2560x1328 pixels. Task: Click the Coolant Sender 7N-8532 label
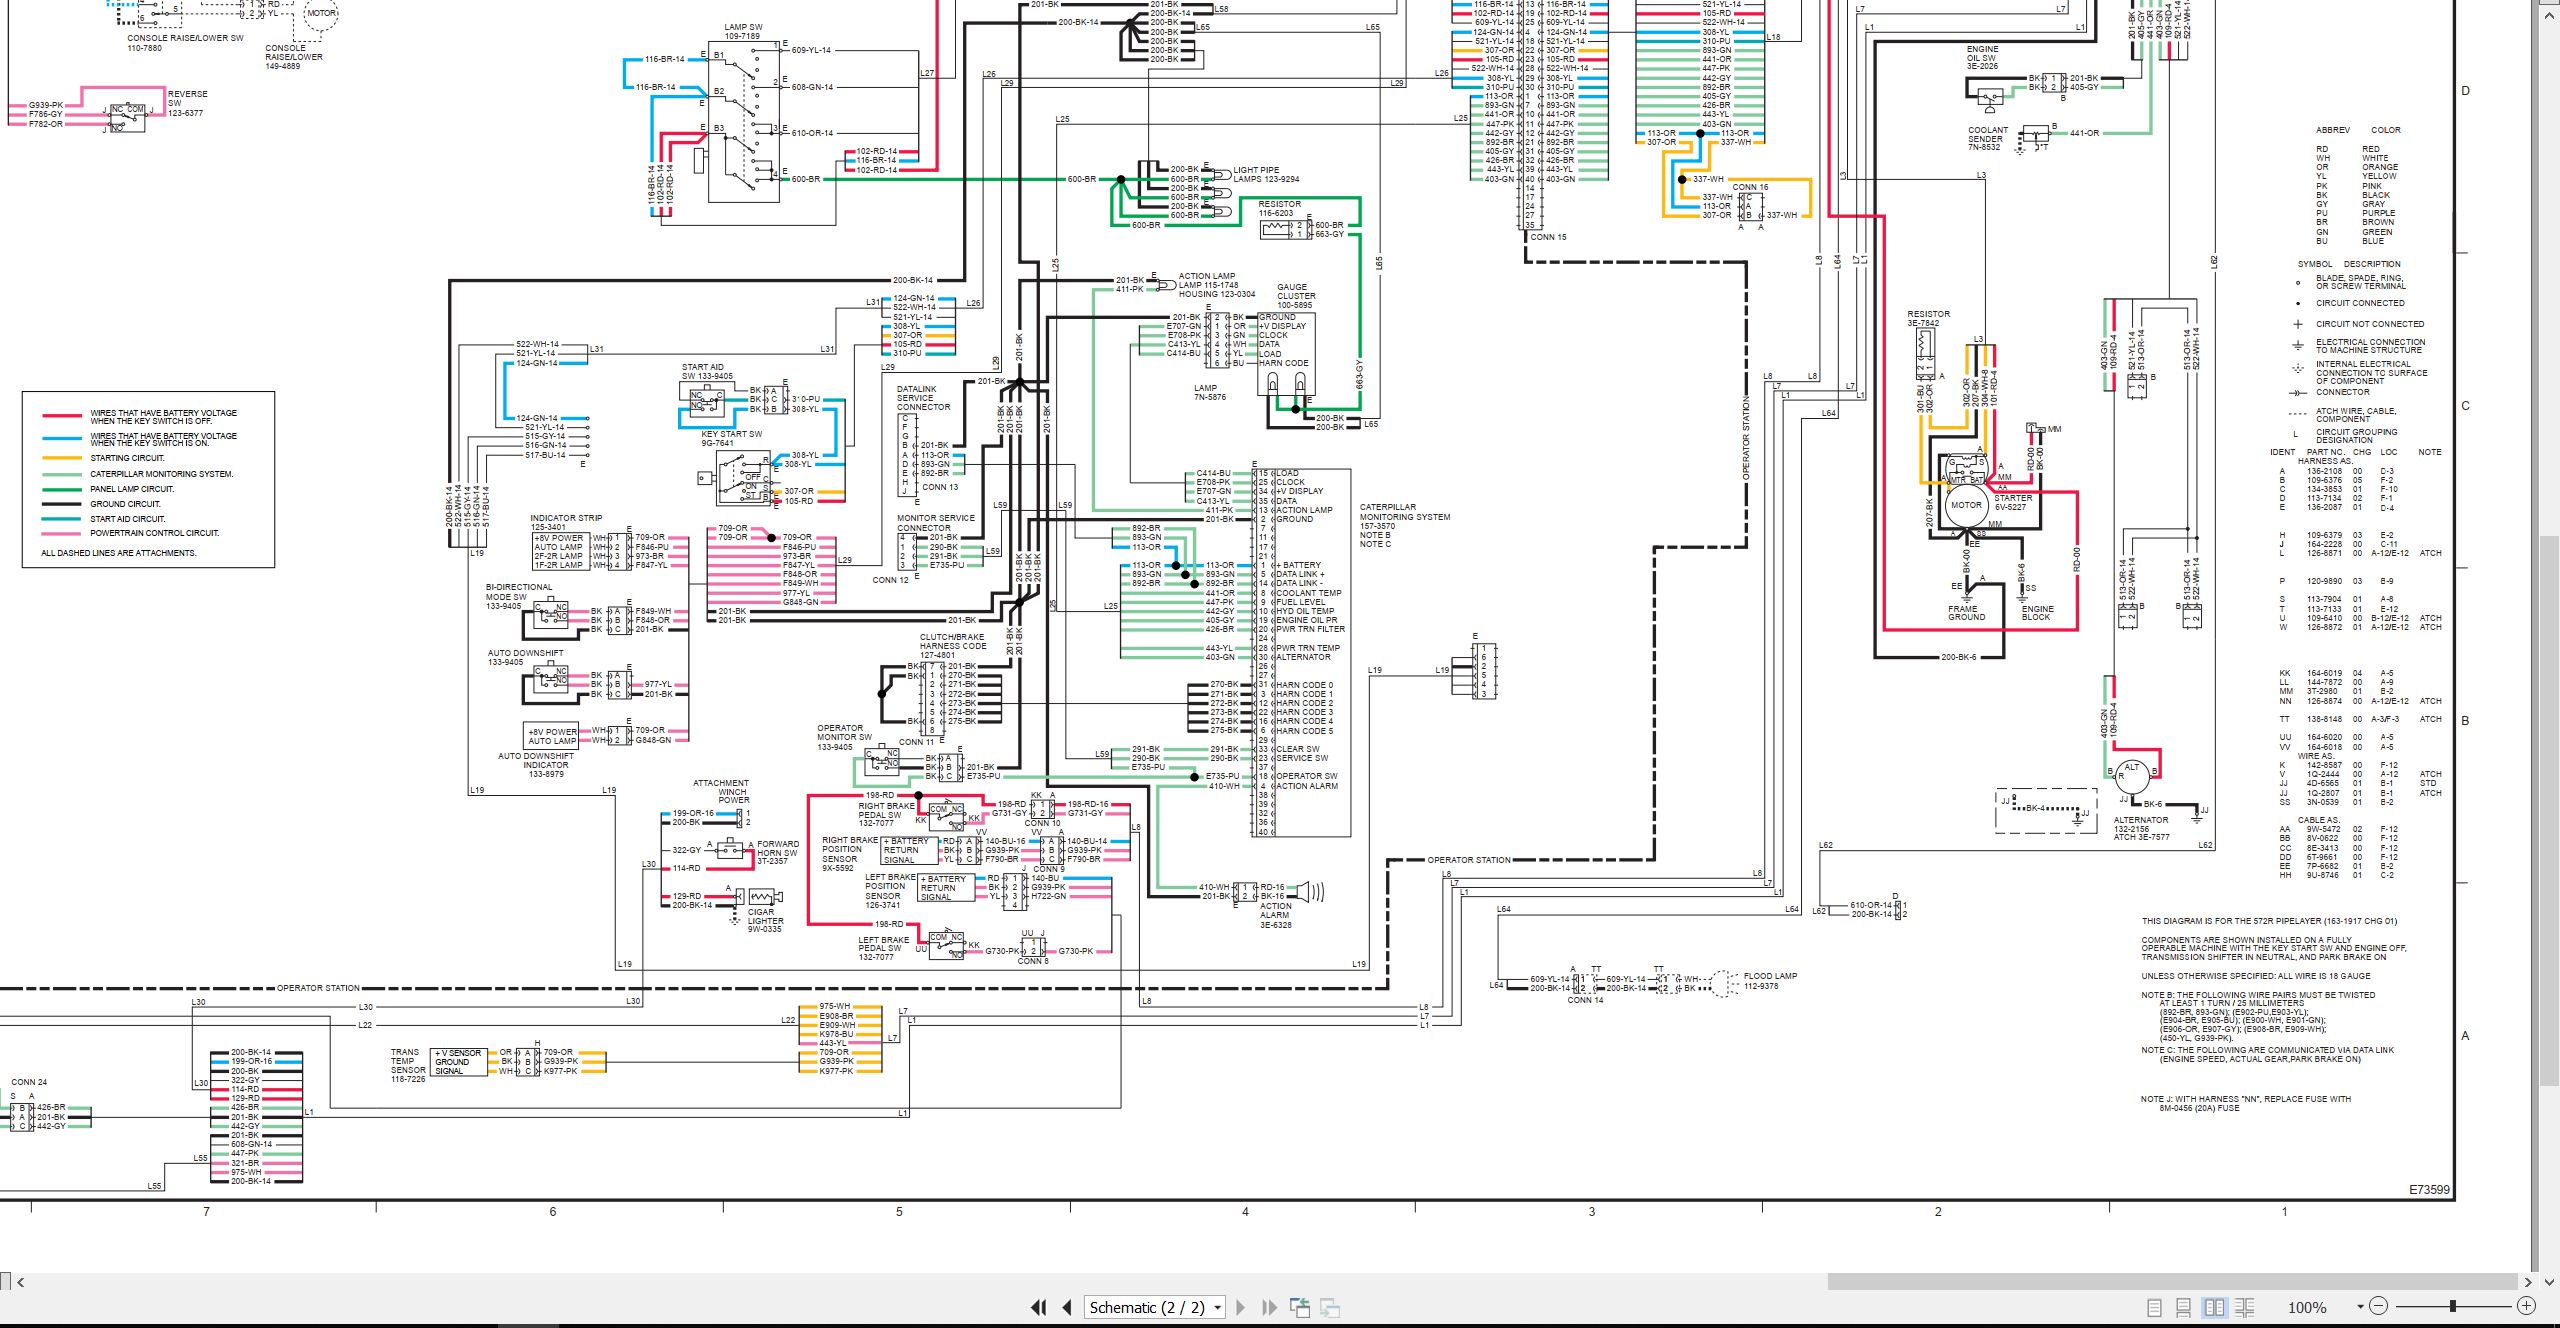(1988, 138)
